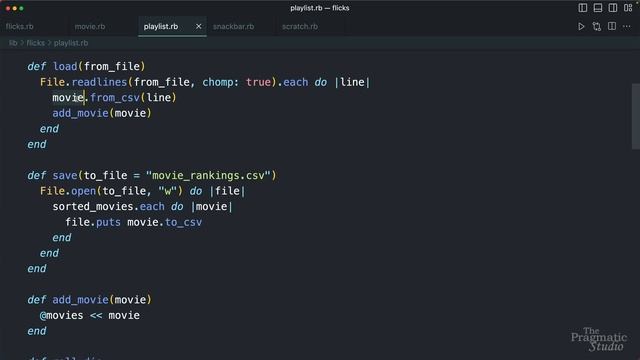640x360 pixels.
Task: Split the editor to the right
Action: 612,27
